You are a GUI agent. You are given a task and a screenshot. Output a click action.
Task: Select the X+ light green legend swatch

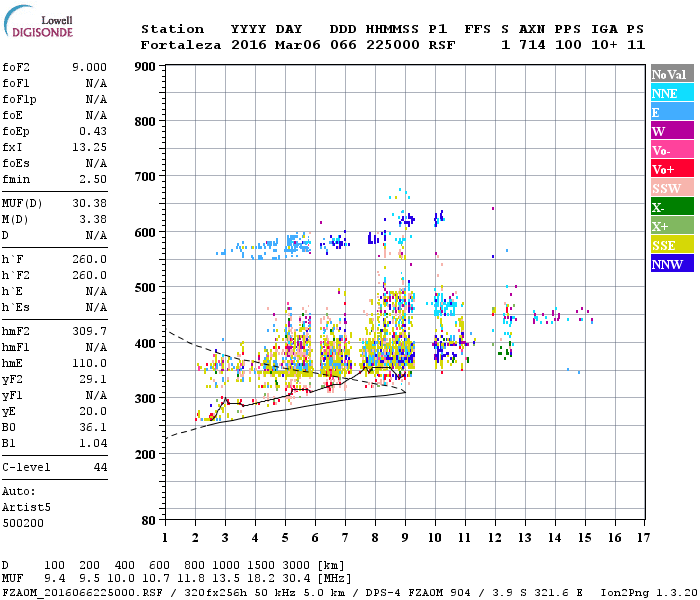point(672,225)
